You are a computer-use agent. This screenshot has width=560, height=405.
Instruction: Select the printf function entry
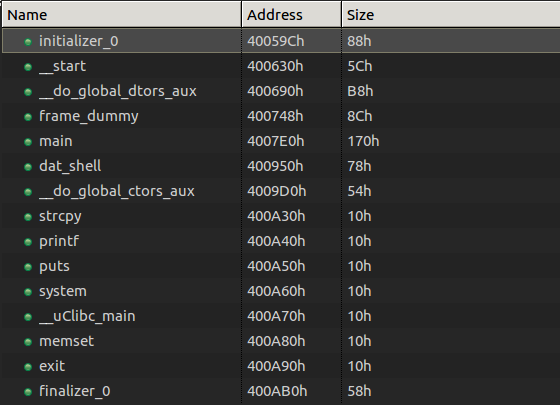[281, 241]
